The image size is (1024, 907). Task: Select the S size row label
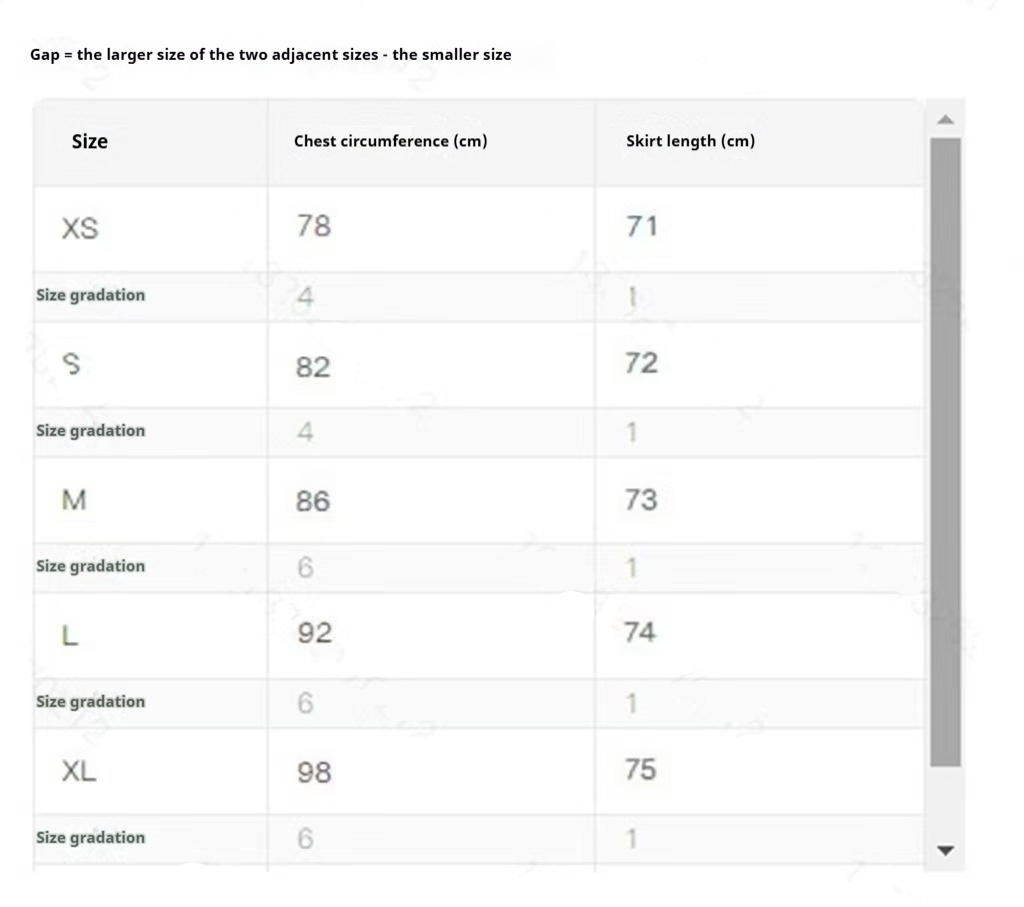(x=71, y=365)
